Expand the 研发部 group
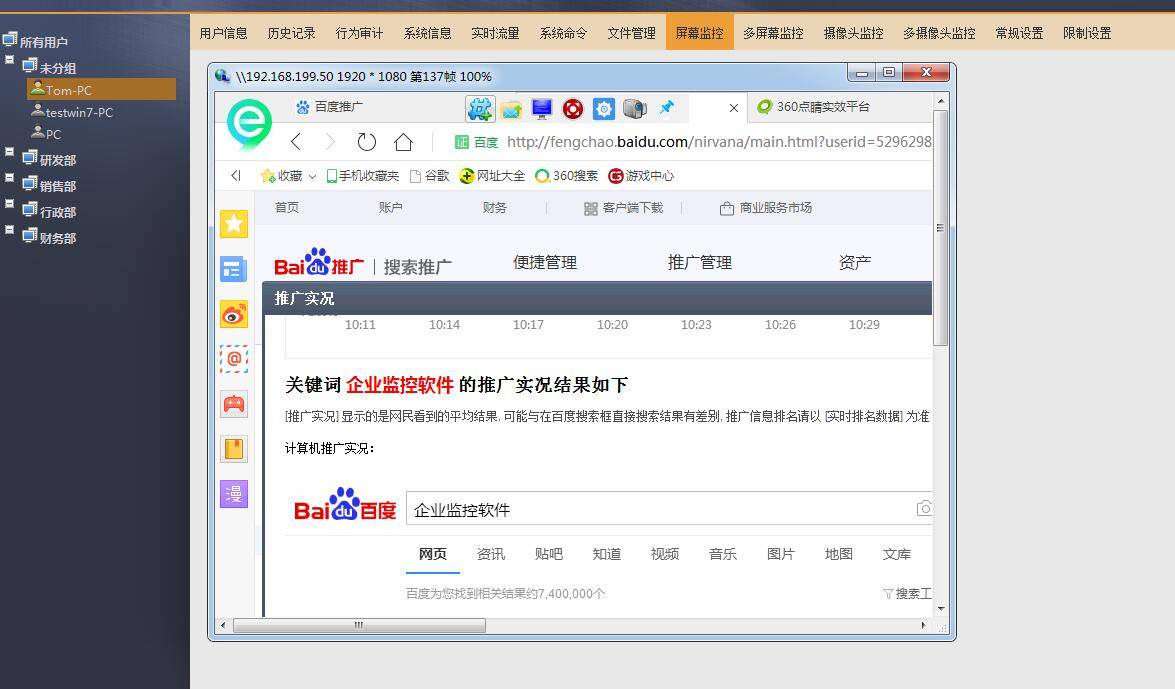This screenshot has height=689, width=1175. pyautogui.click(x=10, y=151)
